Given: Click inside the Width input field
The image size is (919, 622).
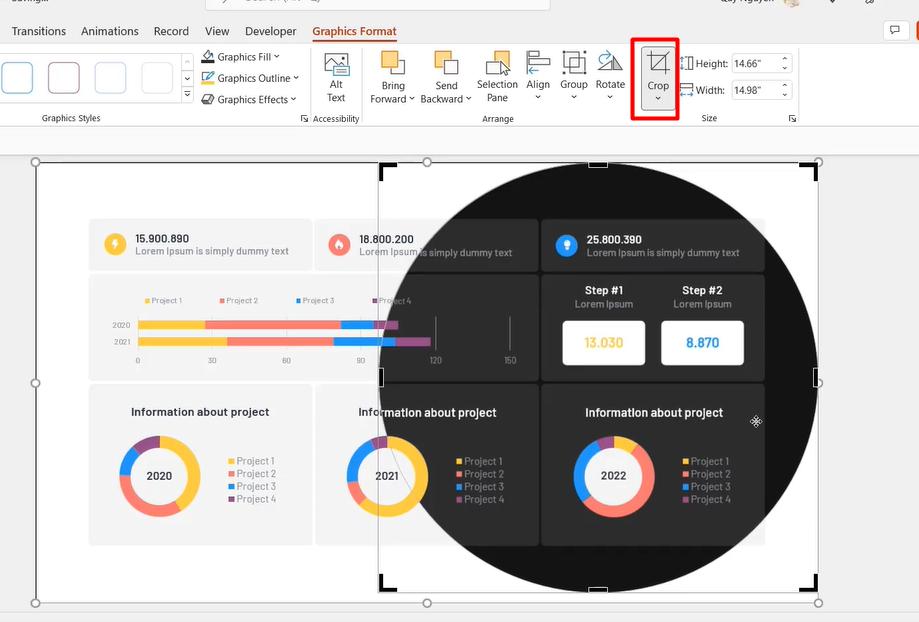Looking at the screenshot, I should tap(755, 90).
